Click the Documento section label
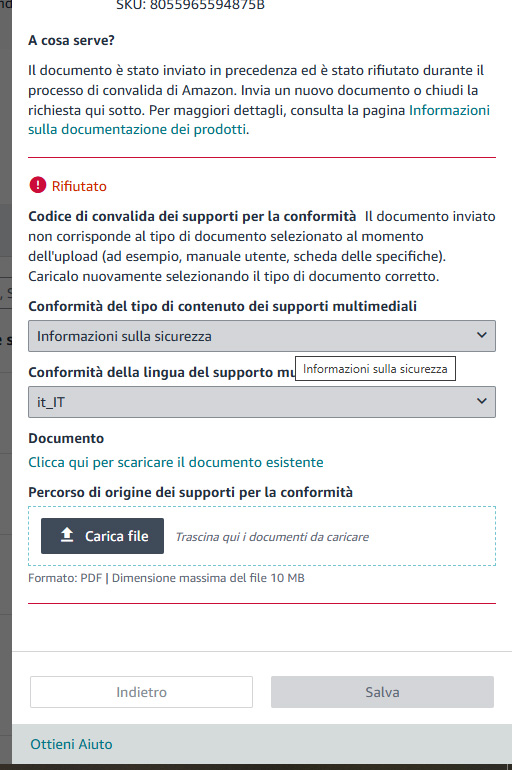512x770 pixels. click(66, 438)
